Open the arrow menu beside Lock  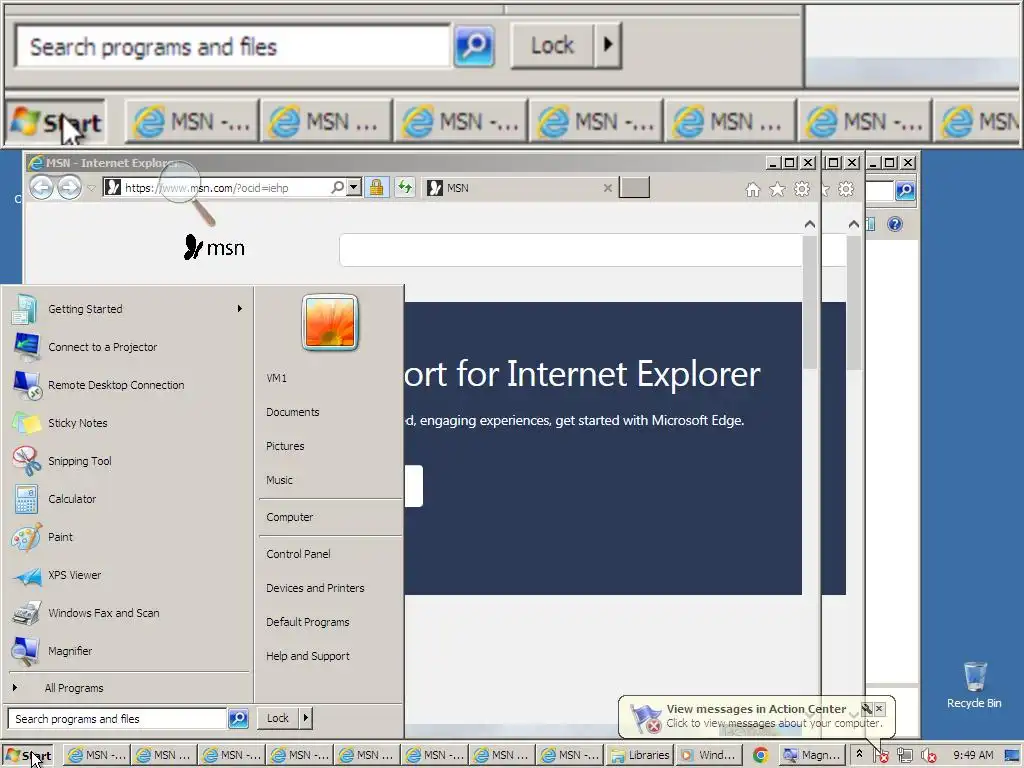(x=306, y=718)
